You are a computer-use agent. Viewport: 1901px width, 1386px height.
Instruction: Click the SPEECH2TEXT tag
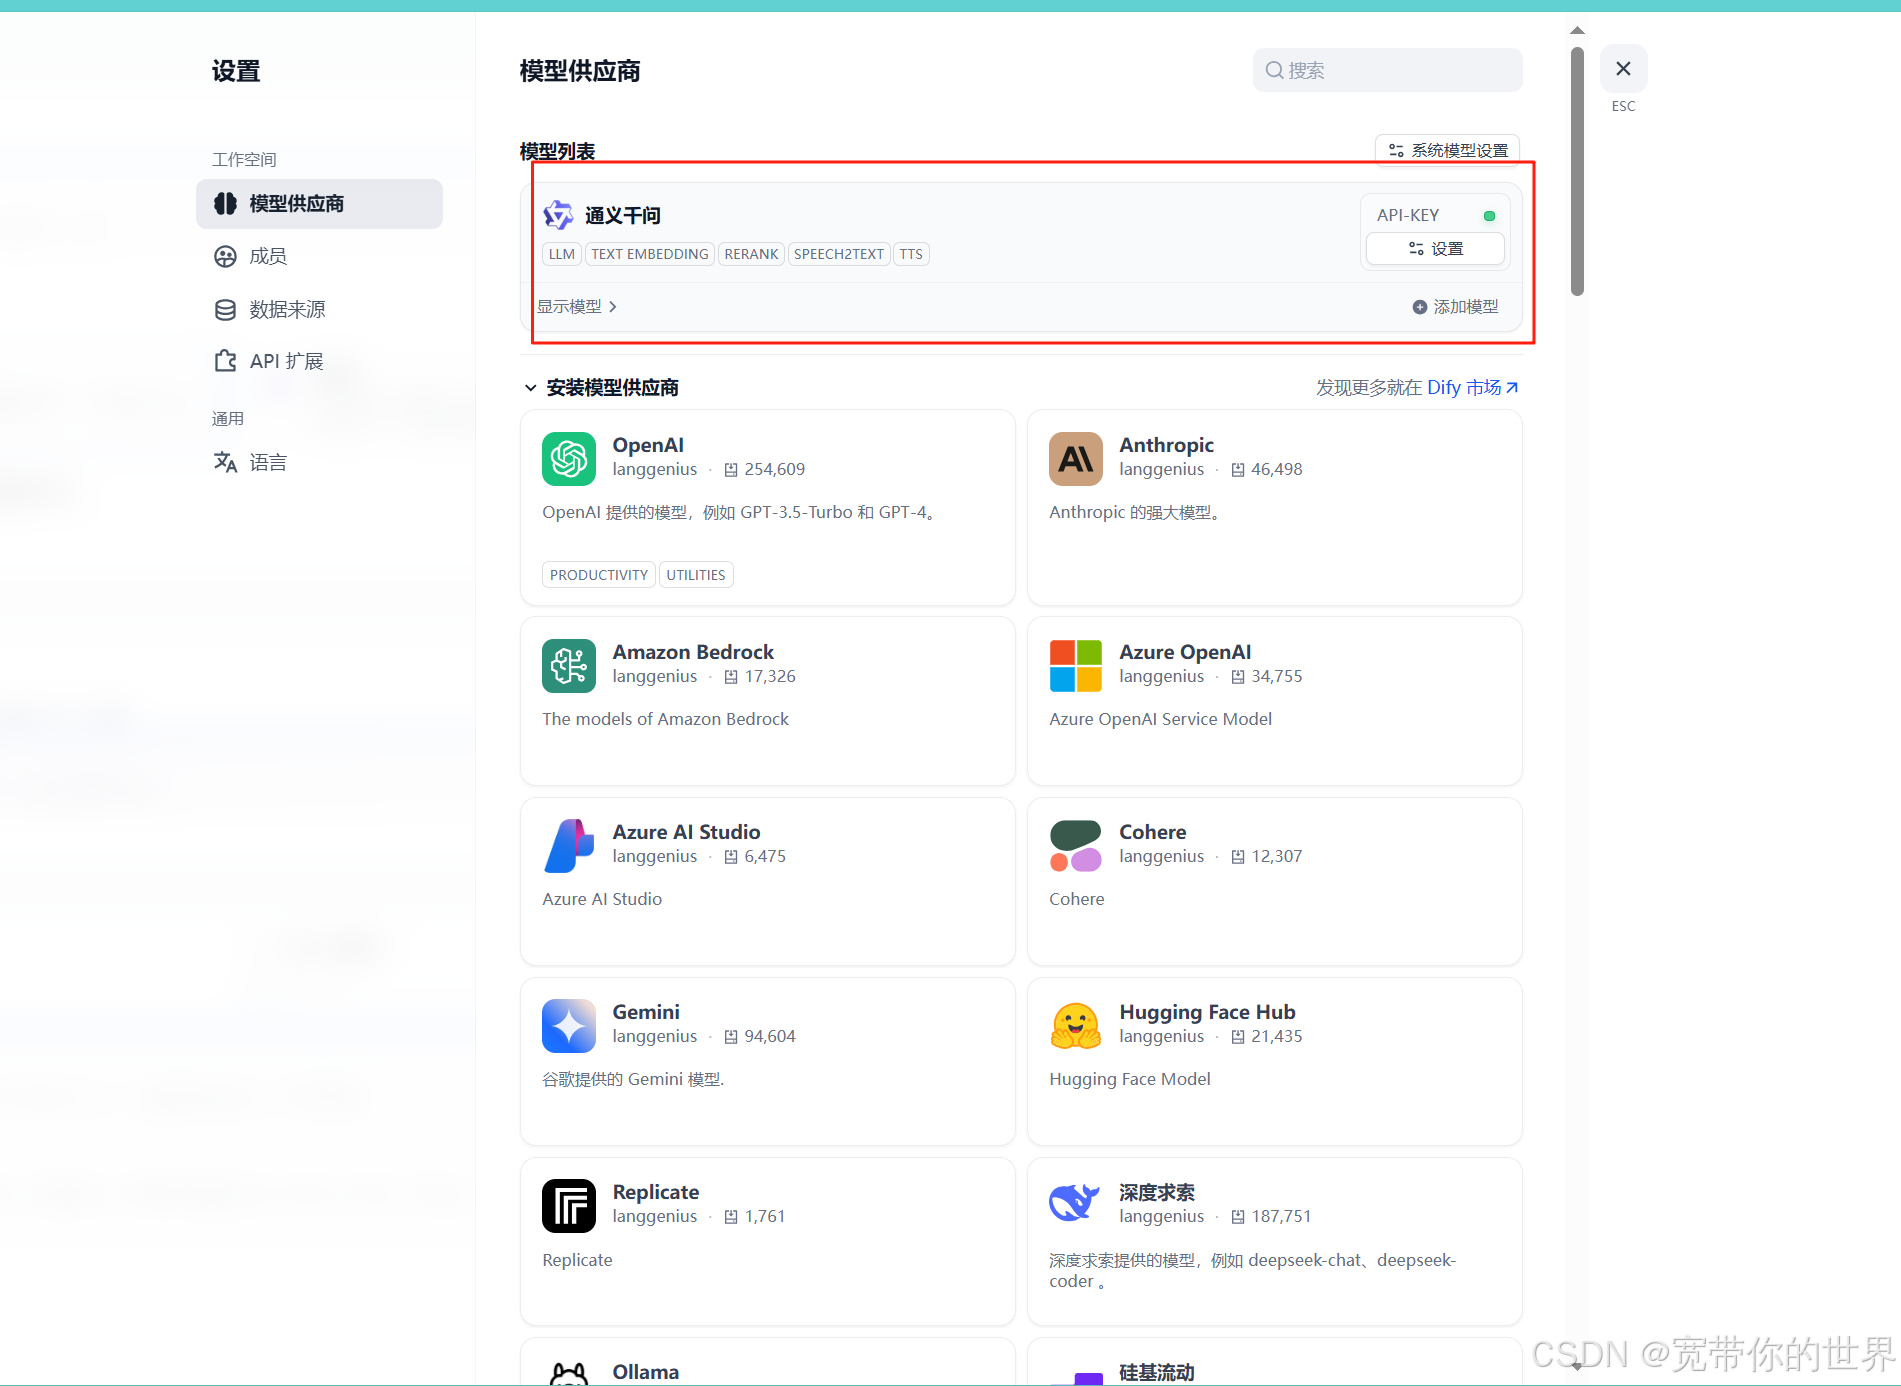point(838,254)
